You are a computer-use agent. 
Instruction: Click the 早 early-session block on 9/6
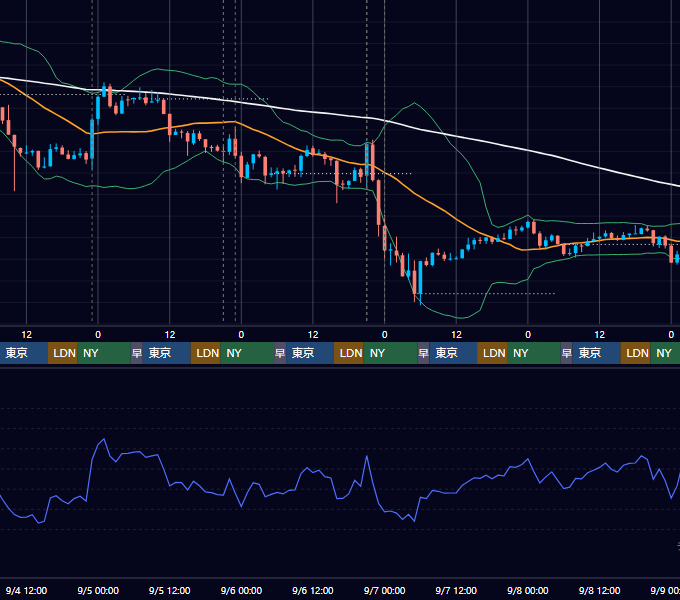[x=280, y=353]
